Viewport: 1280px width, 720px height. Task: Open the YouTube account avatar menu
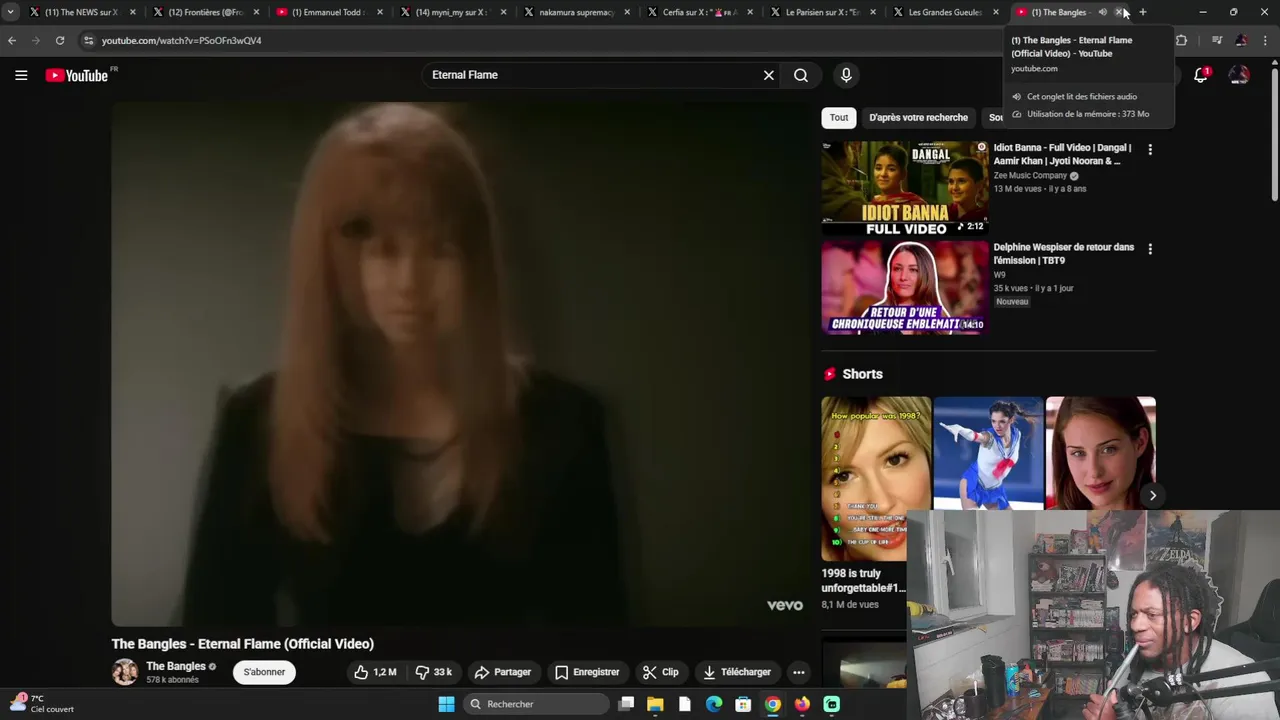[1239, 75]
